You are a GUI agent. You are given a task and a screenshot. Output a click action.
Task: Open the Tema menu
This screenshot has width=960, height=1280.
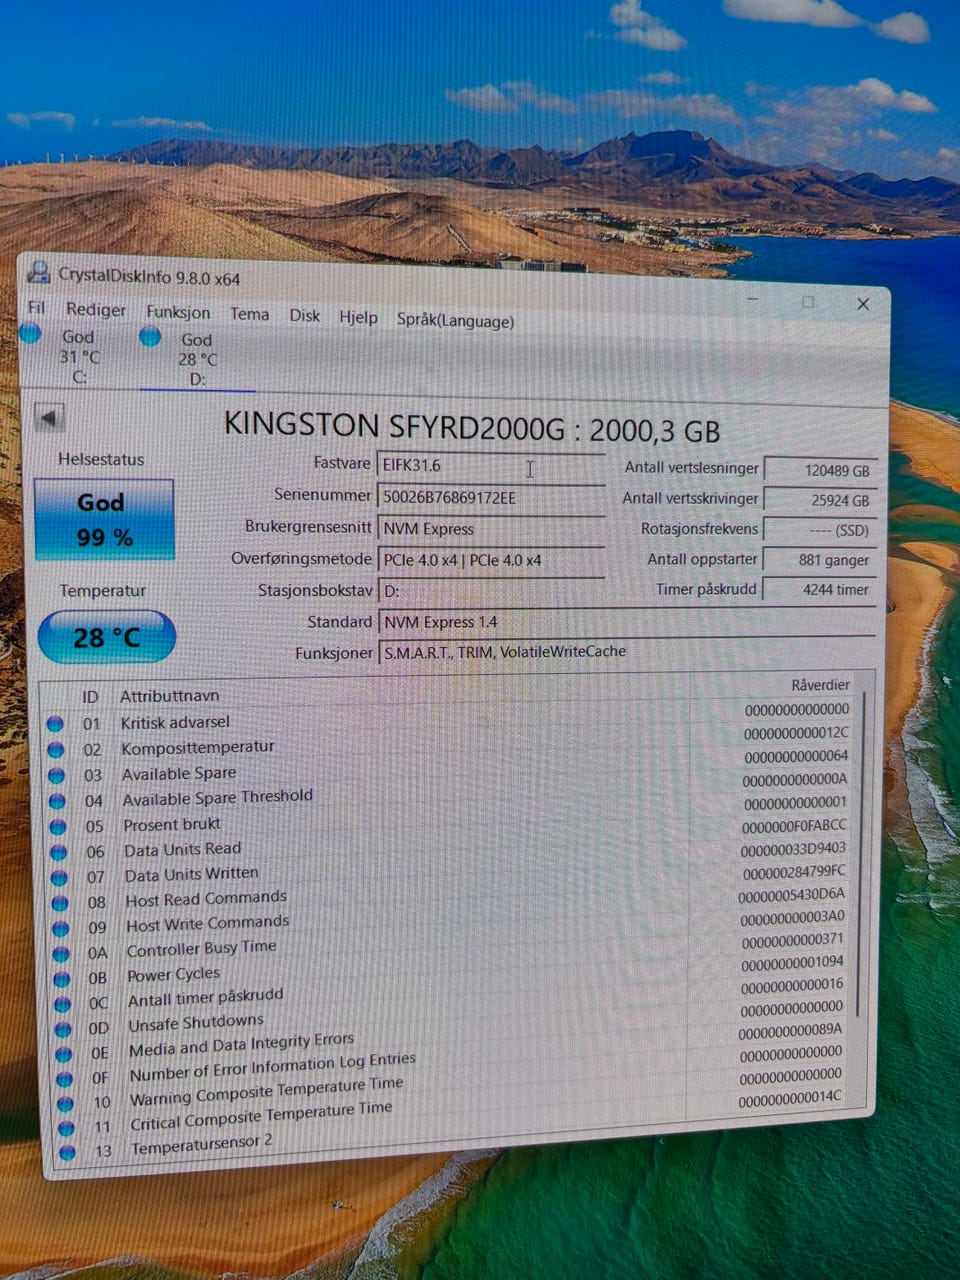pyautogui.click(x=250, y=314)
